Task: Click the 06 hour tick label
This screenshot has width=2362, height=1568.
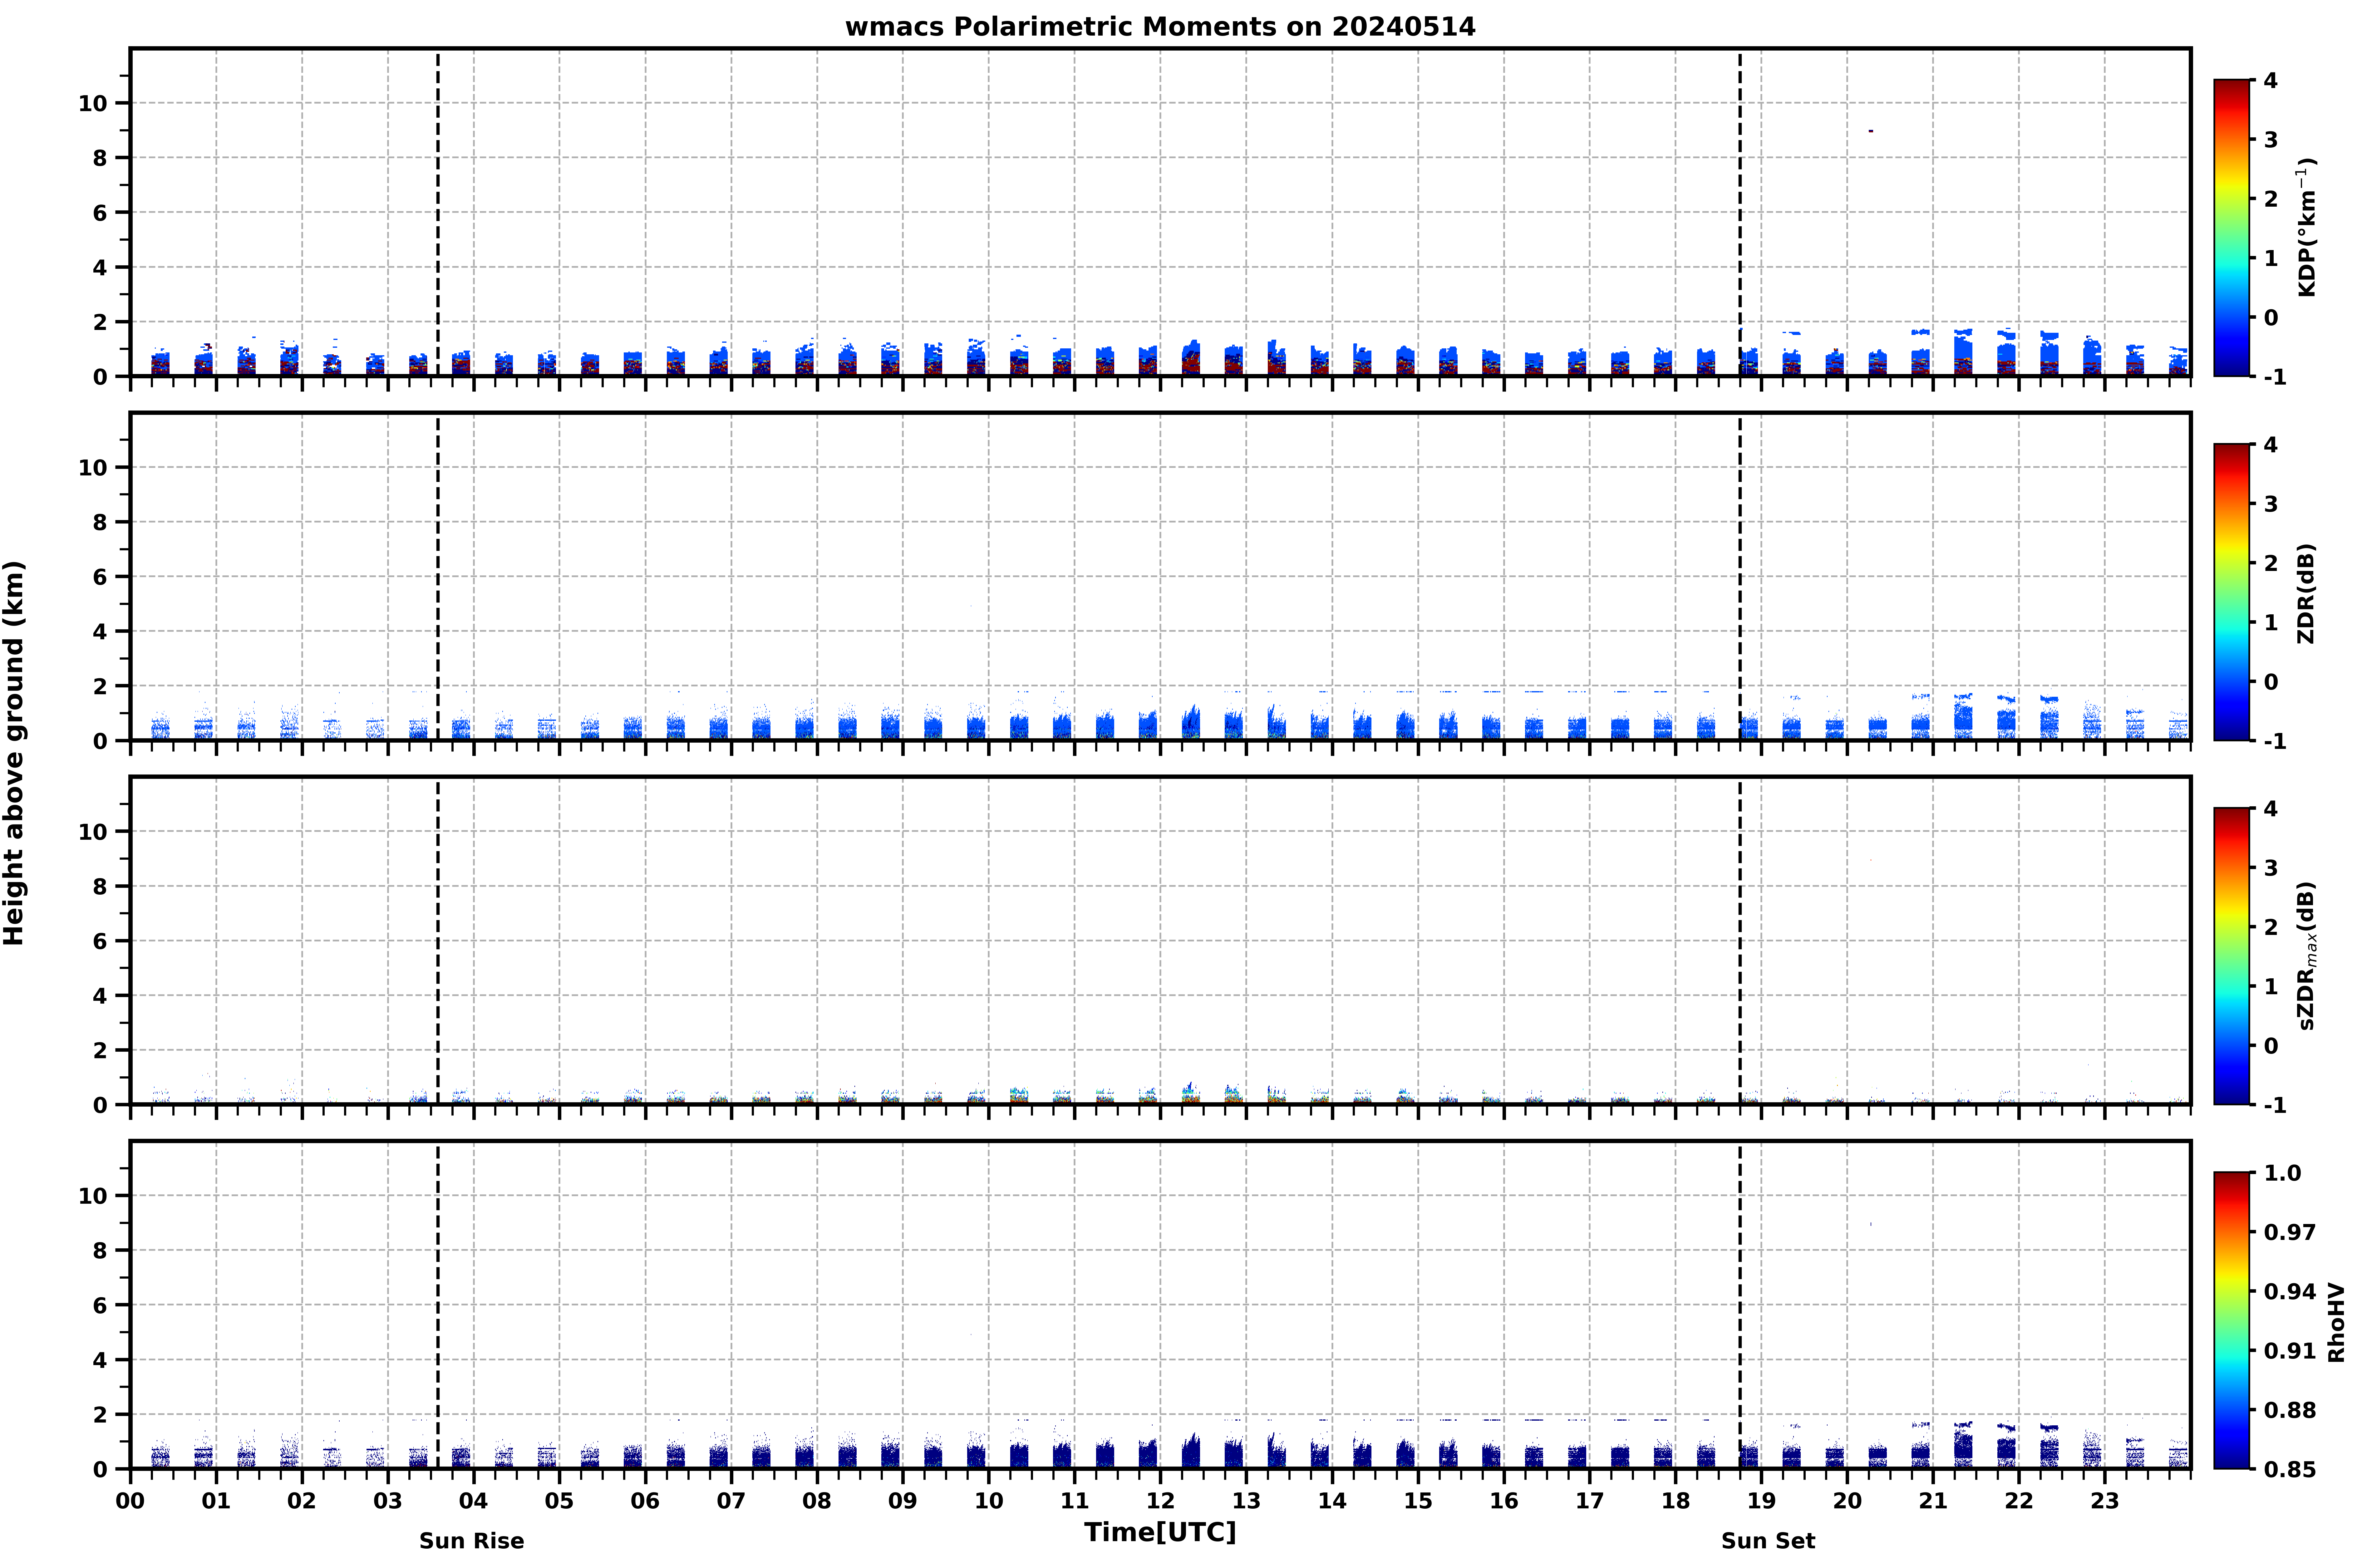Action: coord(645,1501)
